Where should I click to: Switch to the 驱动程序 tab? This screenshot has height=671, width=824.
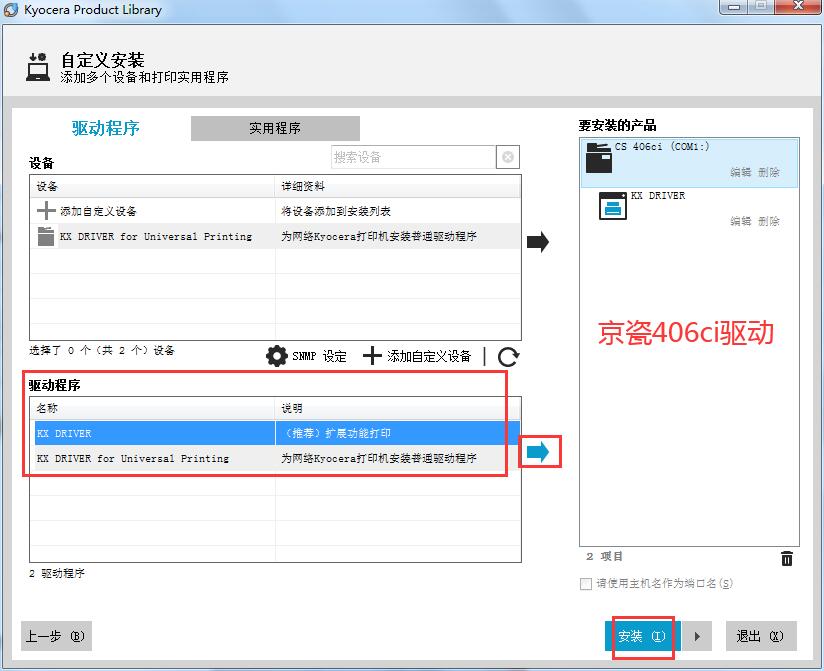[105, 128]
